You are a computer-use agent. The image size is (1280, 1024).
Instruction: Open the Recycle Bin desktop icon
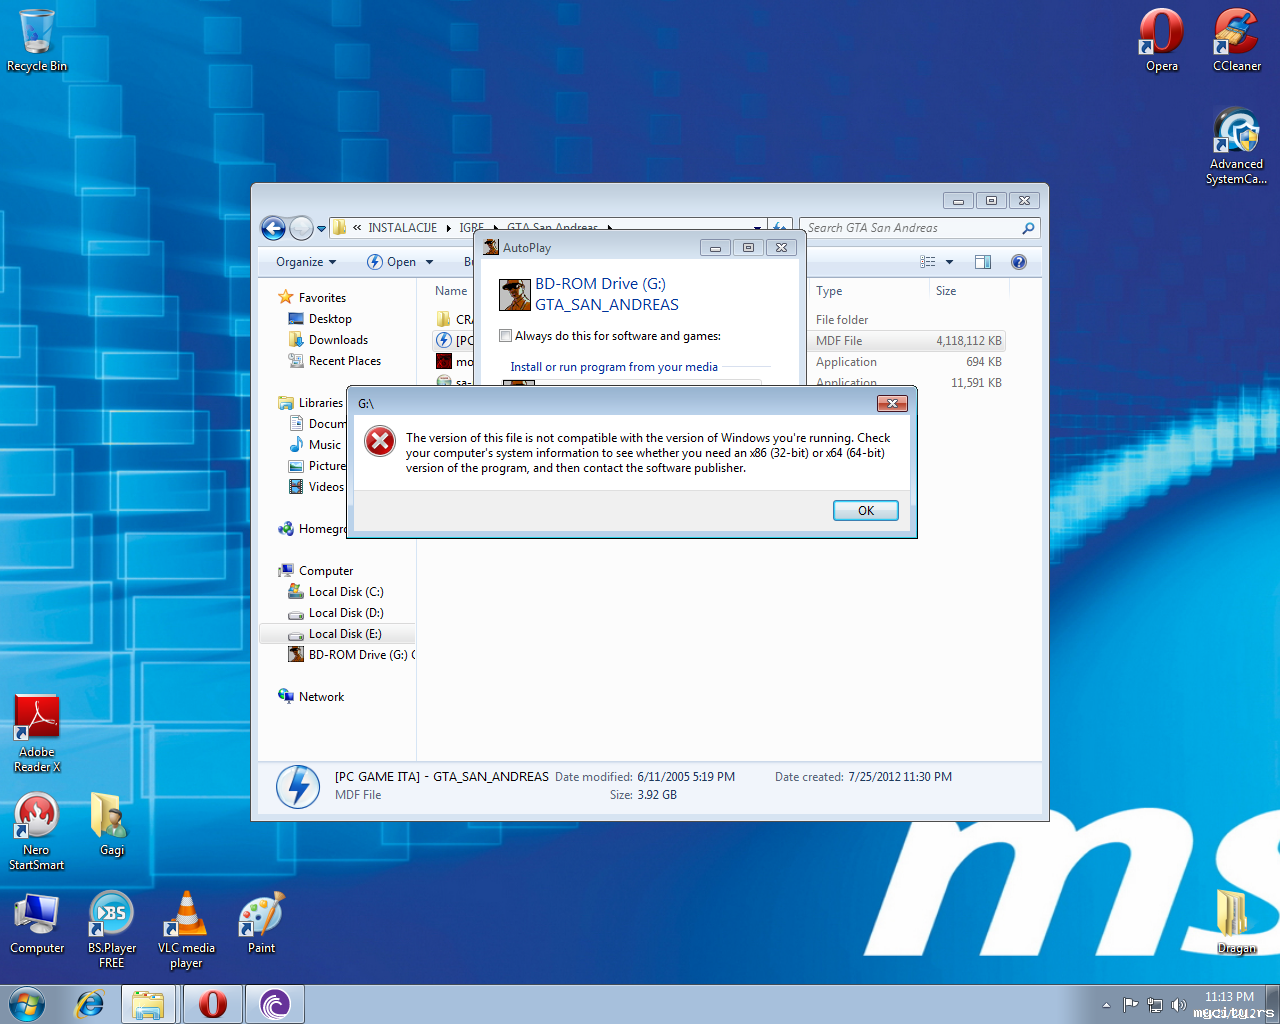tap(37, 40)
